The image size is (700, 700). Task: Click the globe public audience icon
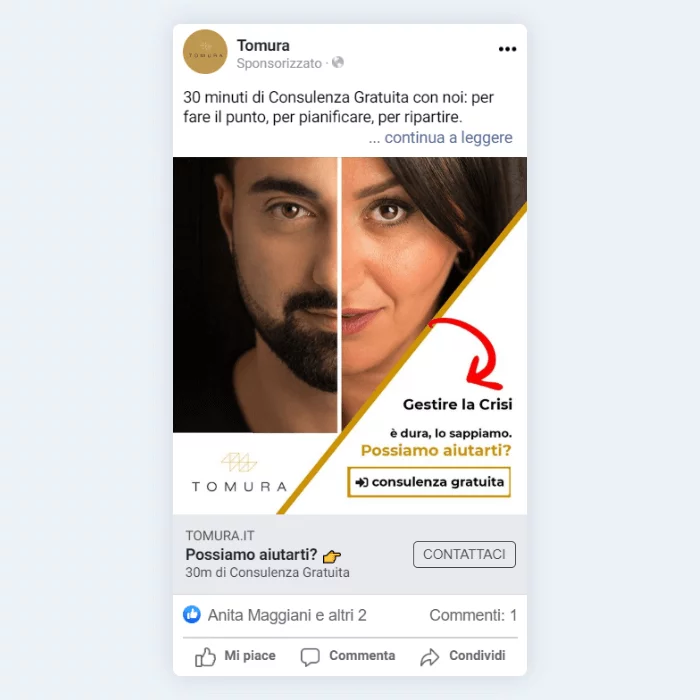[x=338, y=62]
